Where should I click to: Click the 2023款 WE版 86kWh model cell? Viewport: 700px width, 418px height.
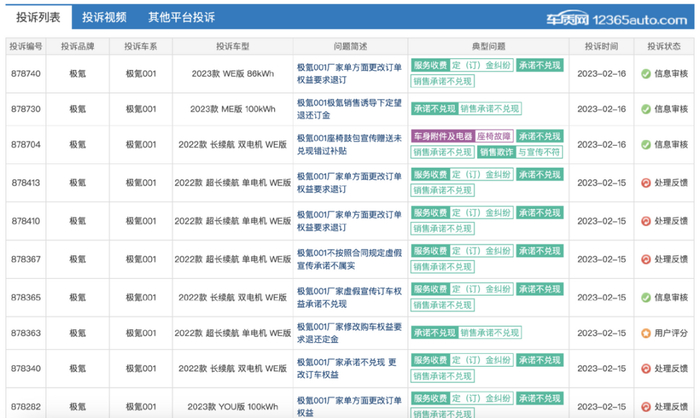point(233,74)
